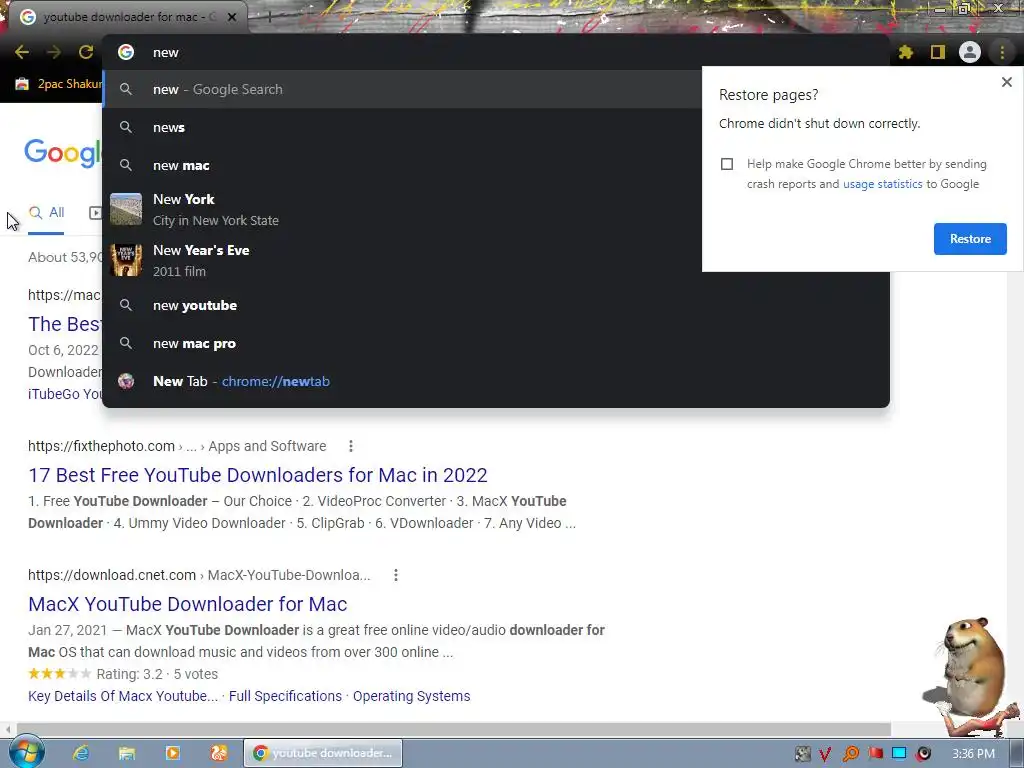Click the round speaker tray icon

click(923, 754)
